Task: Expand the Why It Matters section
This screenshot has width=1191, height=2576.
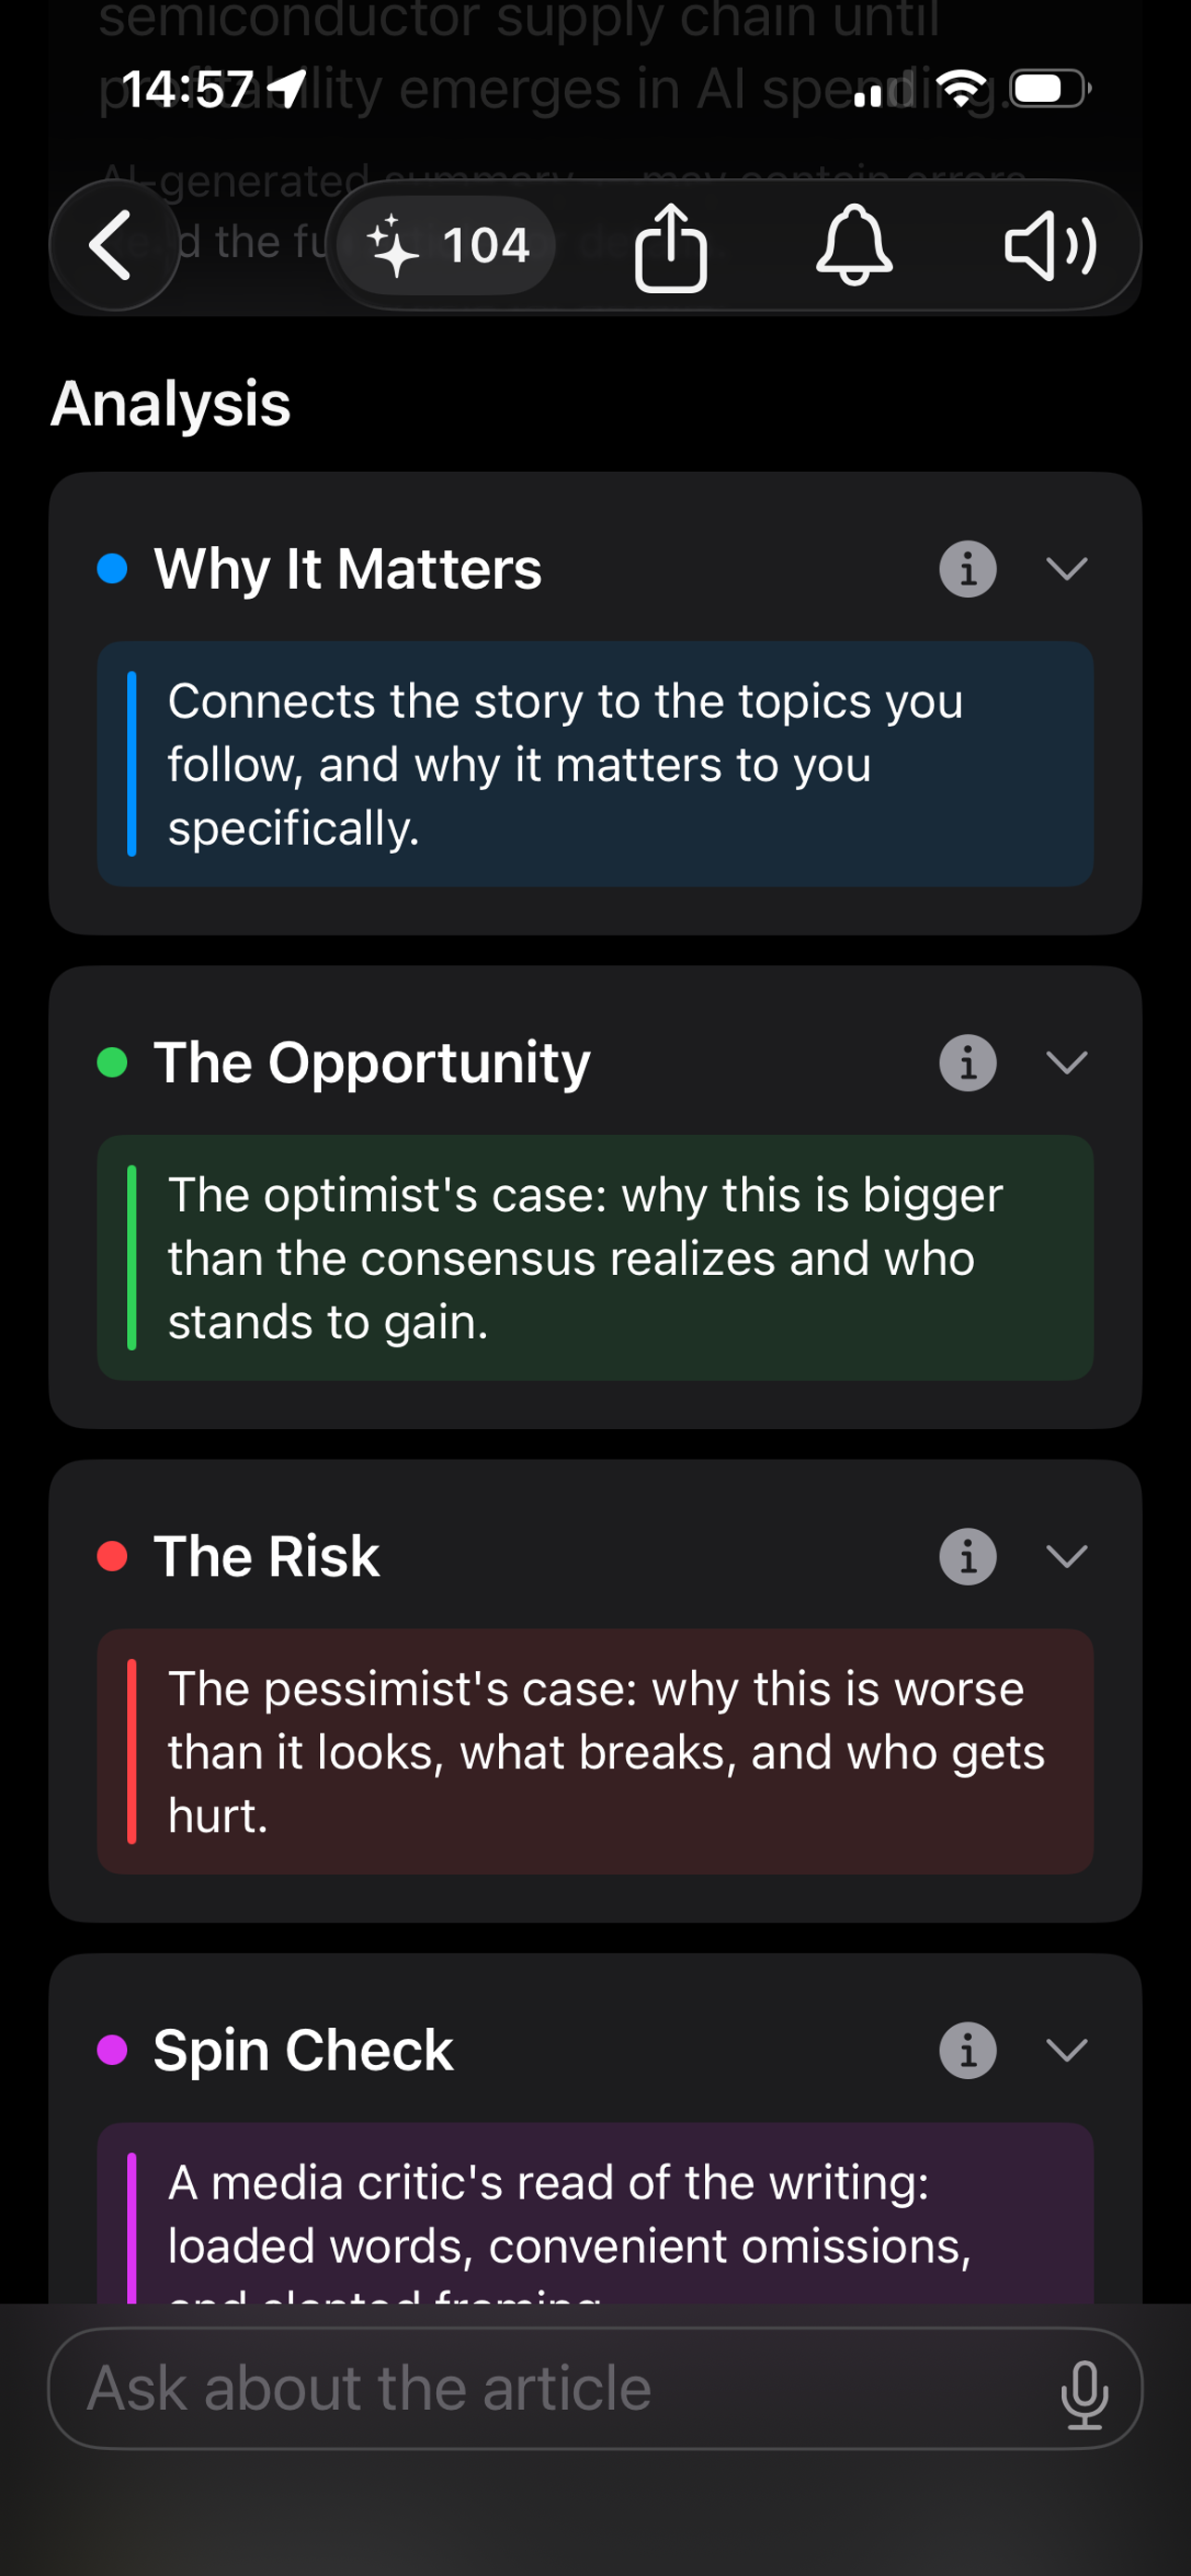Action: tap(1066, 569)
